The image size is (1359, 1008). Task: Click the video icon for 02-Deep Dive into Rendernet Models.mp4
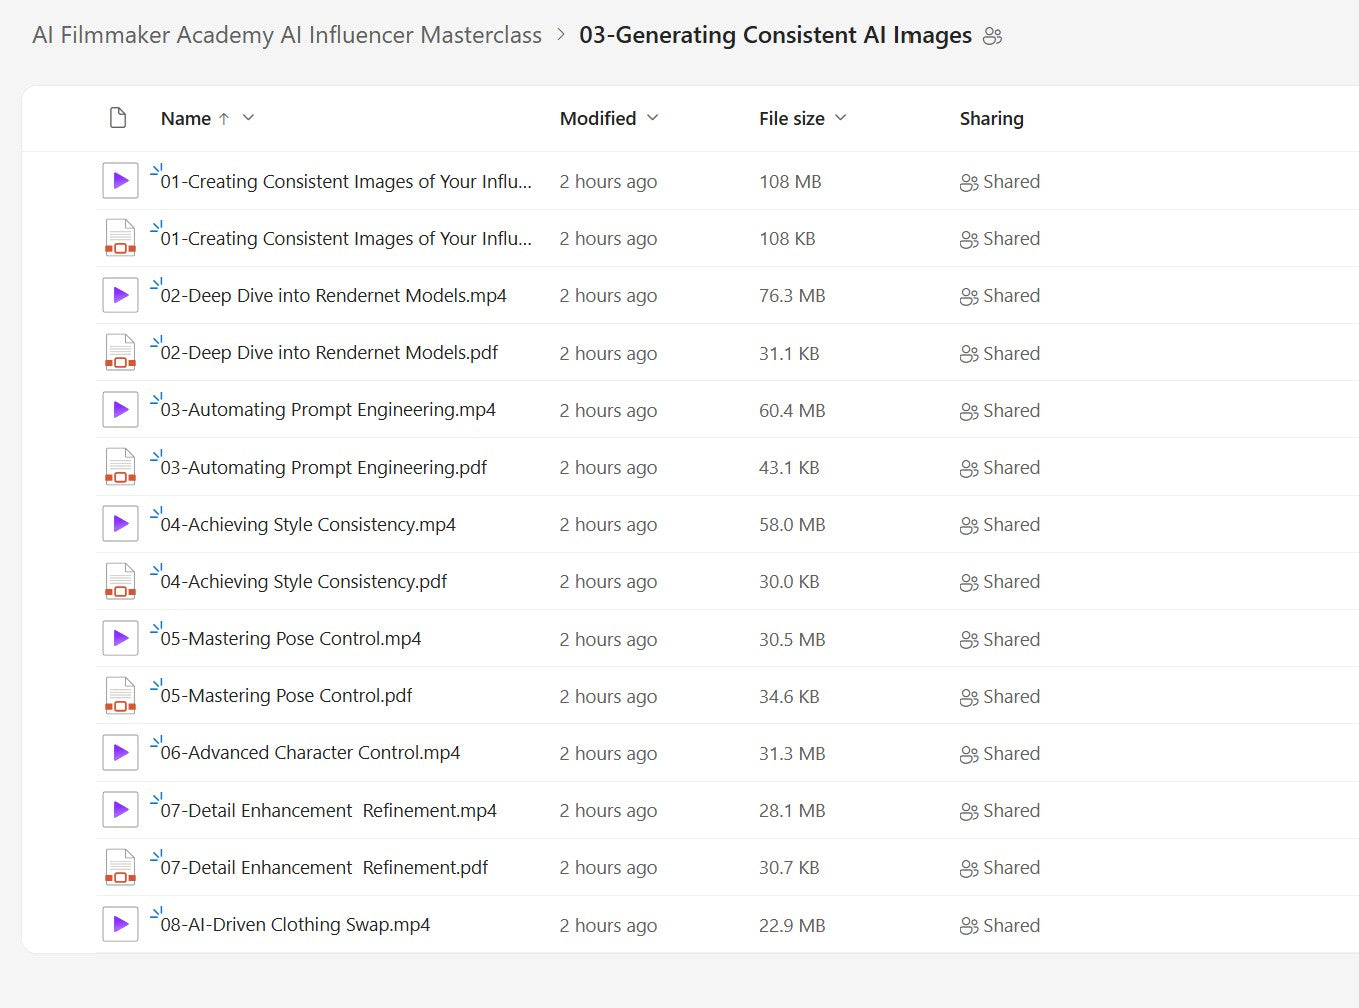click(x=120, y=296)
